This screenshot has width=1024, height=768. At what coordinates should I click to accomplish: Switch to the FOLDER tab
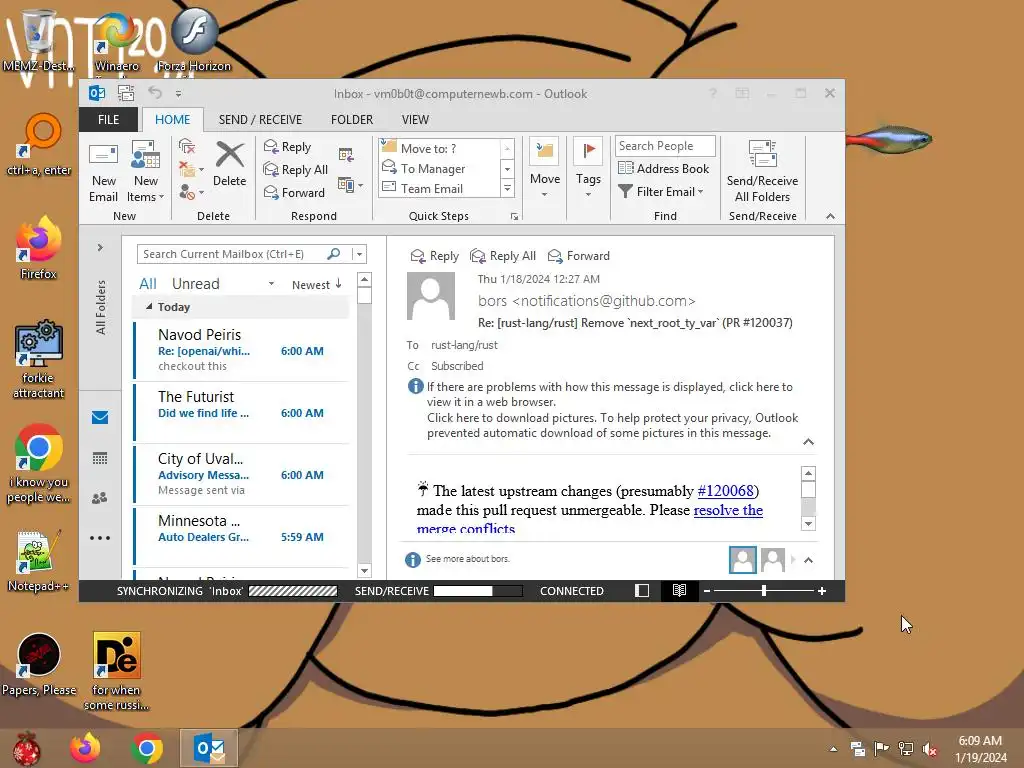pyautogui.click(x=352, y=120)
